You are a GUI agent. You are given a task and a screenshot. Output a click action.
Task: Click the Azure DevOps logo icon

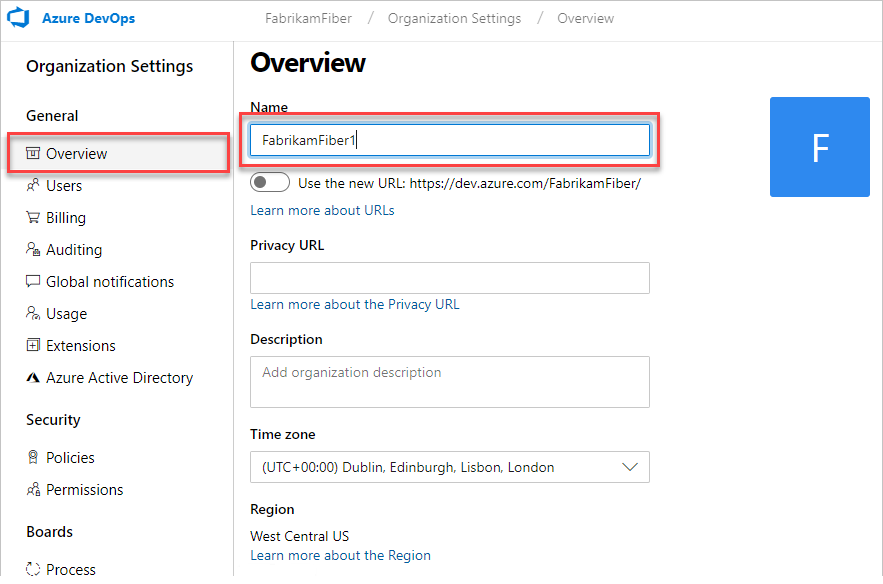[18, 18]
